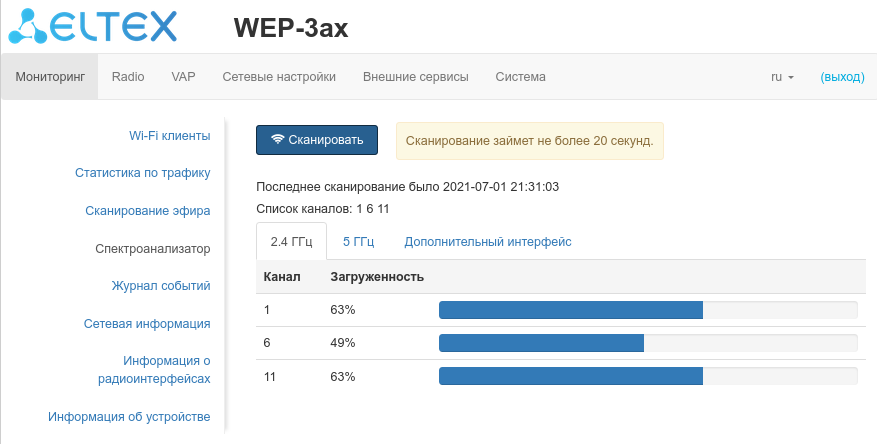877x444 pixels.
Task: Open Журнал событий in the sidebar
Action: coord(160,286)
